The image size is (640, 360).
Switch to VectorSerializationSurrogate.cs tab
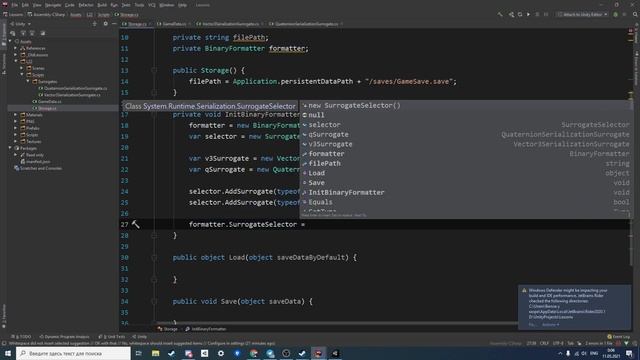230,24
